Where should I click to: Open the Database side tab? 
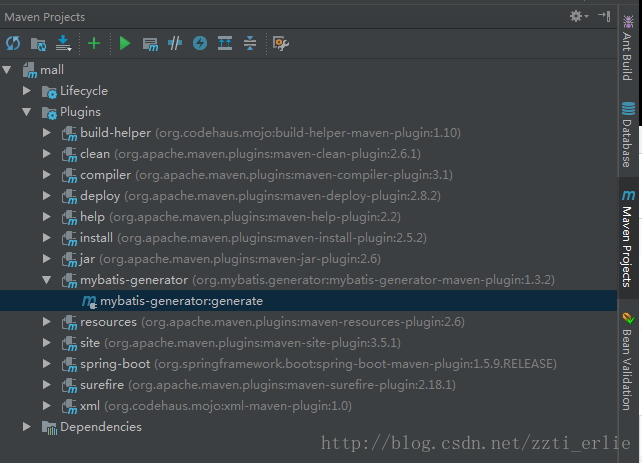tap(628, 134)
